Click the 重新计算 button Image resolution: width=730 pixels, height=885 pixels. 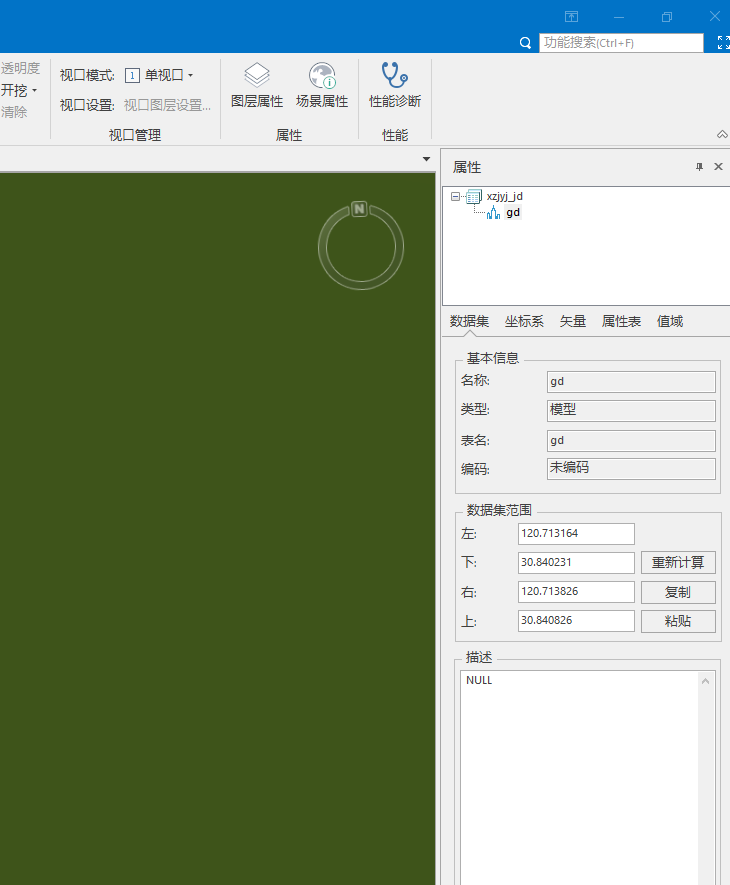click(678, 563)
